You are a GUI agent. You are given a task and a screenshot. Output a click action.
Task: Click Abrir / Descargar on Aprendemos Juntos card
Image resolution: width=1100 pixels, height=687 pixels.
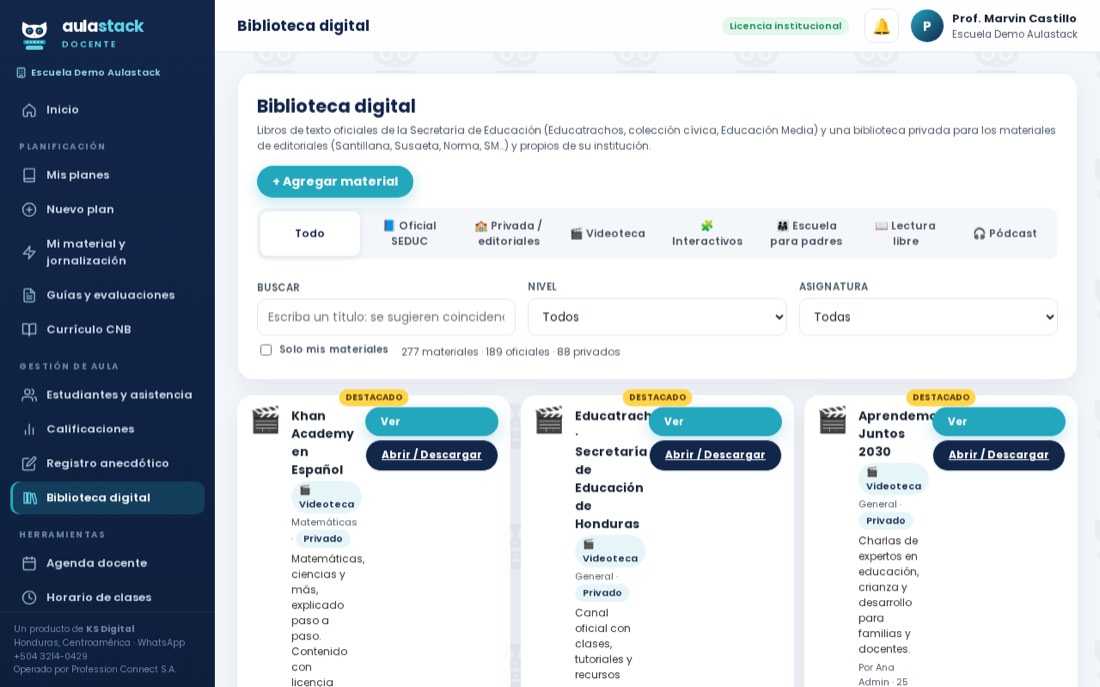tap(998, 455)
